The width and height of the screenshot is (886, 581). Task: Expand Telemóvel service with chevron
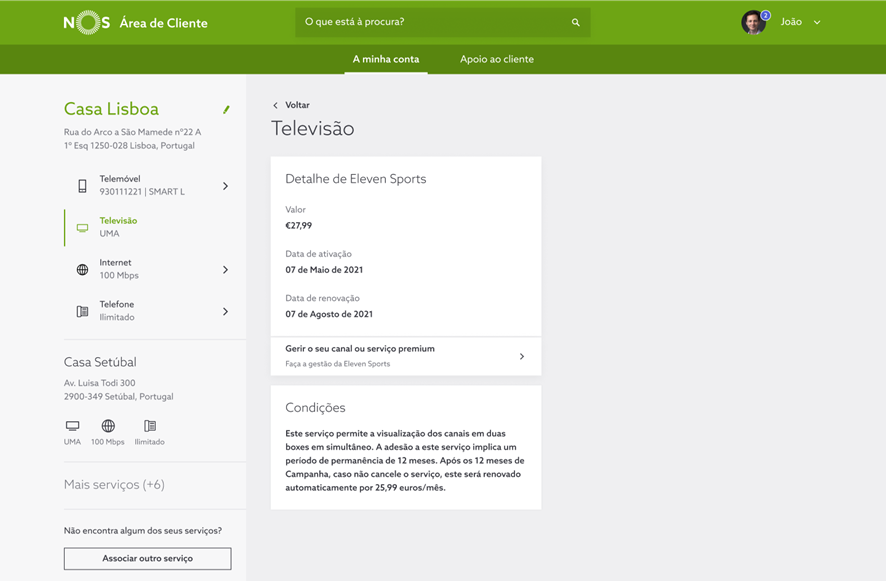(225, 186)
